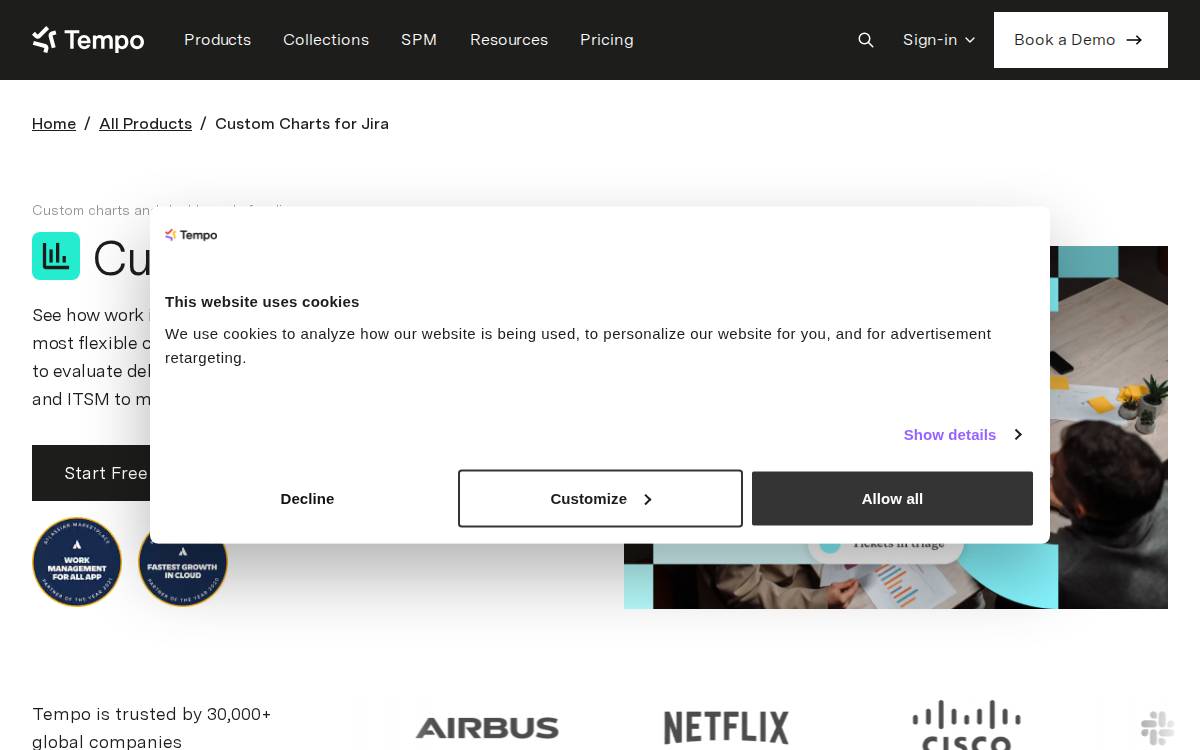Open the Products menu
The image size is (1200, 750).
tap(217, 40)
